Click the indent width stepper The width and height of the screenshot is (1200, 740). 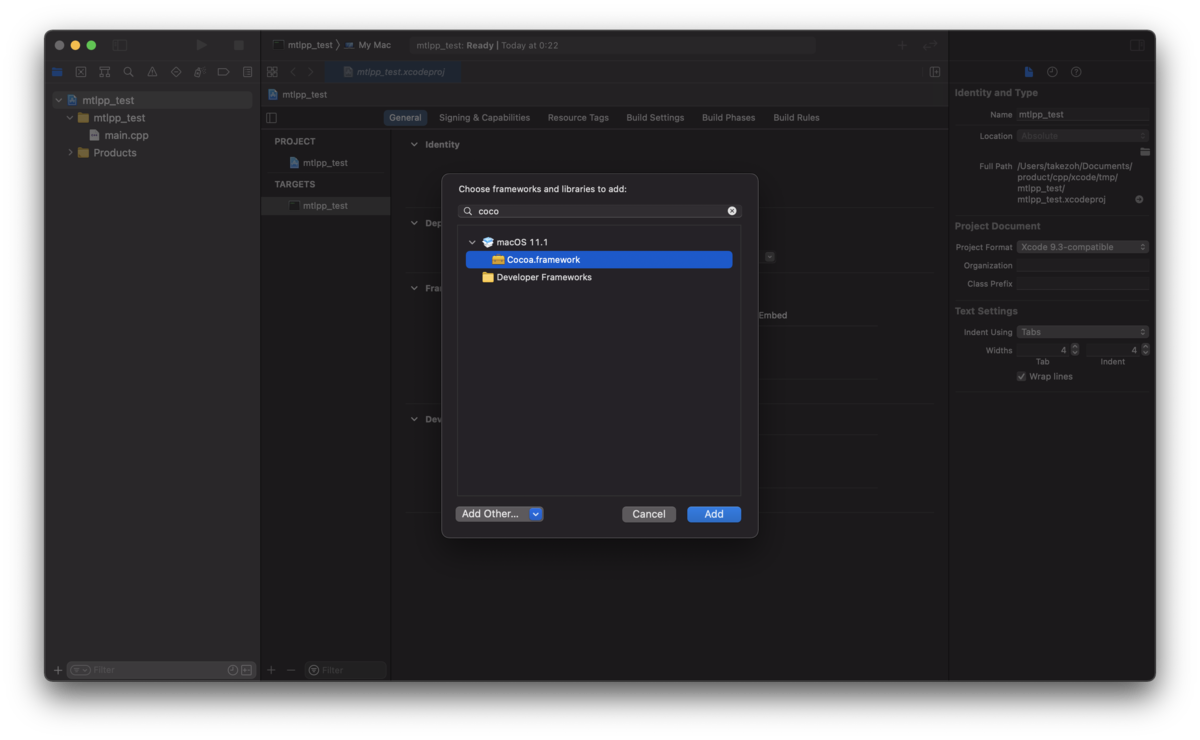point(1145,350)
